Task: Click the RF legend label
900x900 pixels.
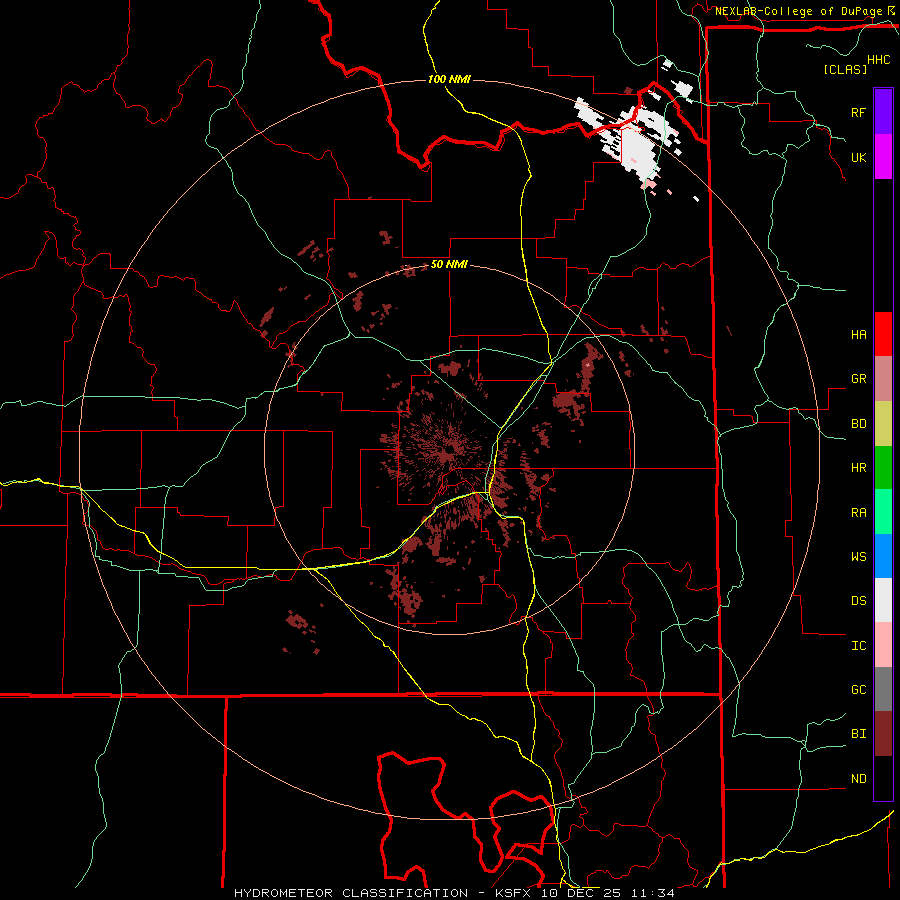Action: pyautogui.click(x=859, y=112)
